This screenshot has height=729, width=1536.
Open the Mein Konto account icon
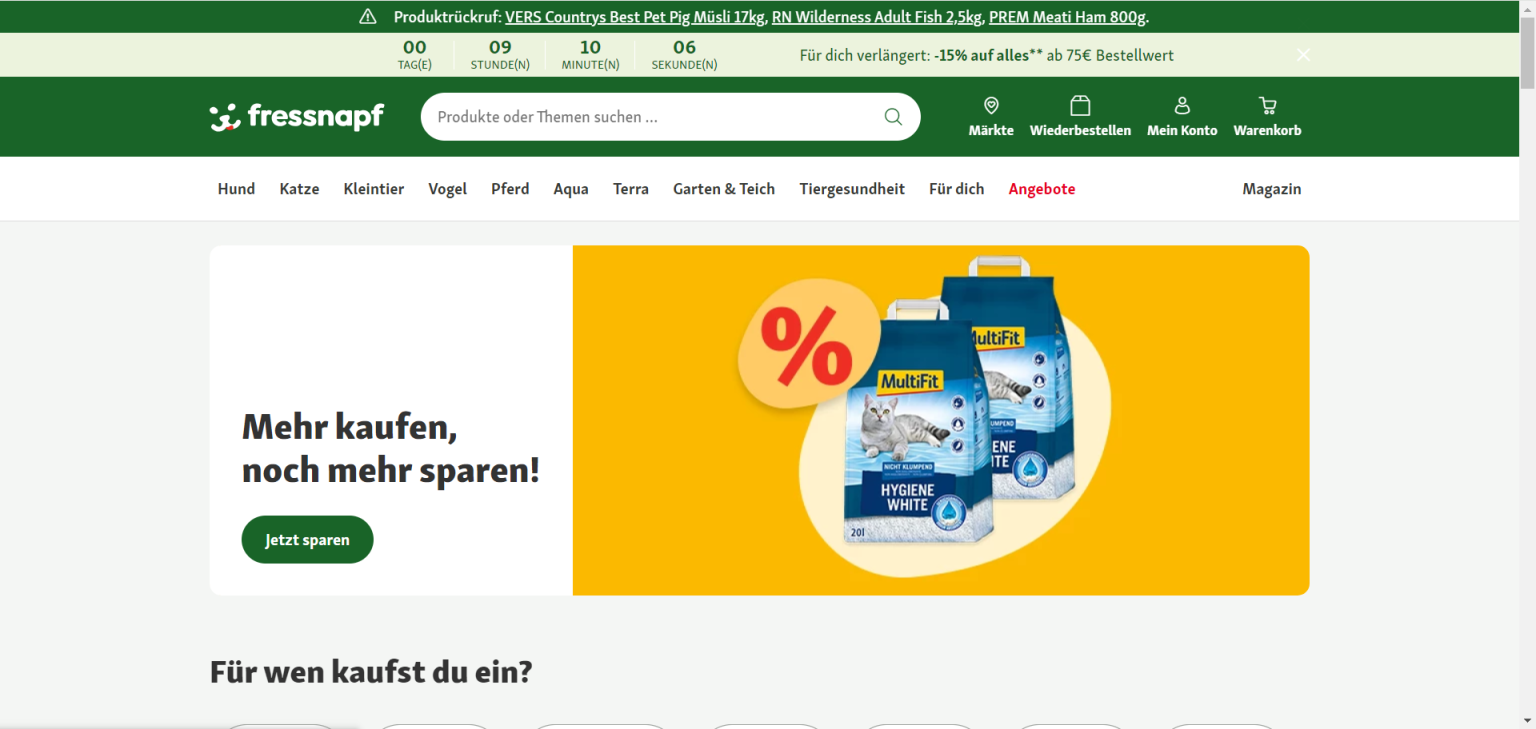pyautogui.click(x=1182, y=106)
